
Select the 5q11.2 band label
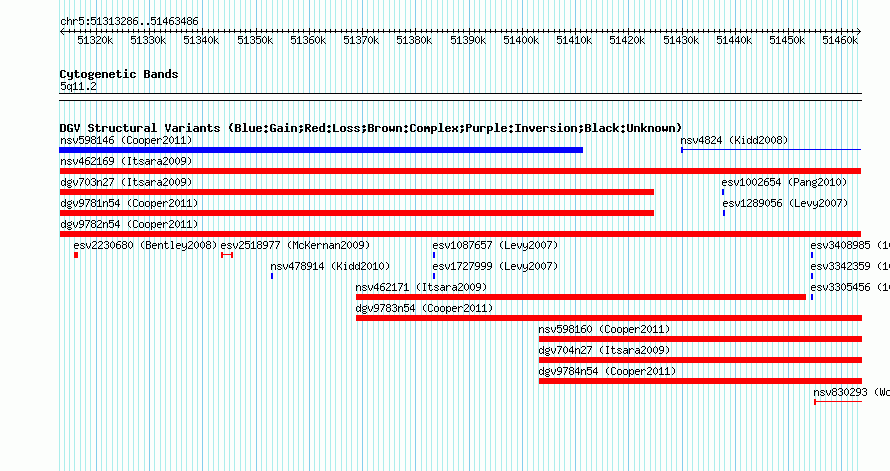(x=78, y=87)
